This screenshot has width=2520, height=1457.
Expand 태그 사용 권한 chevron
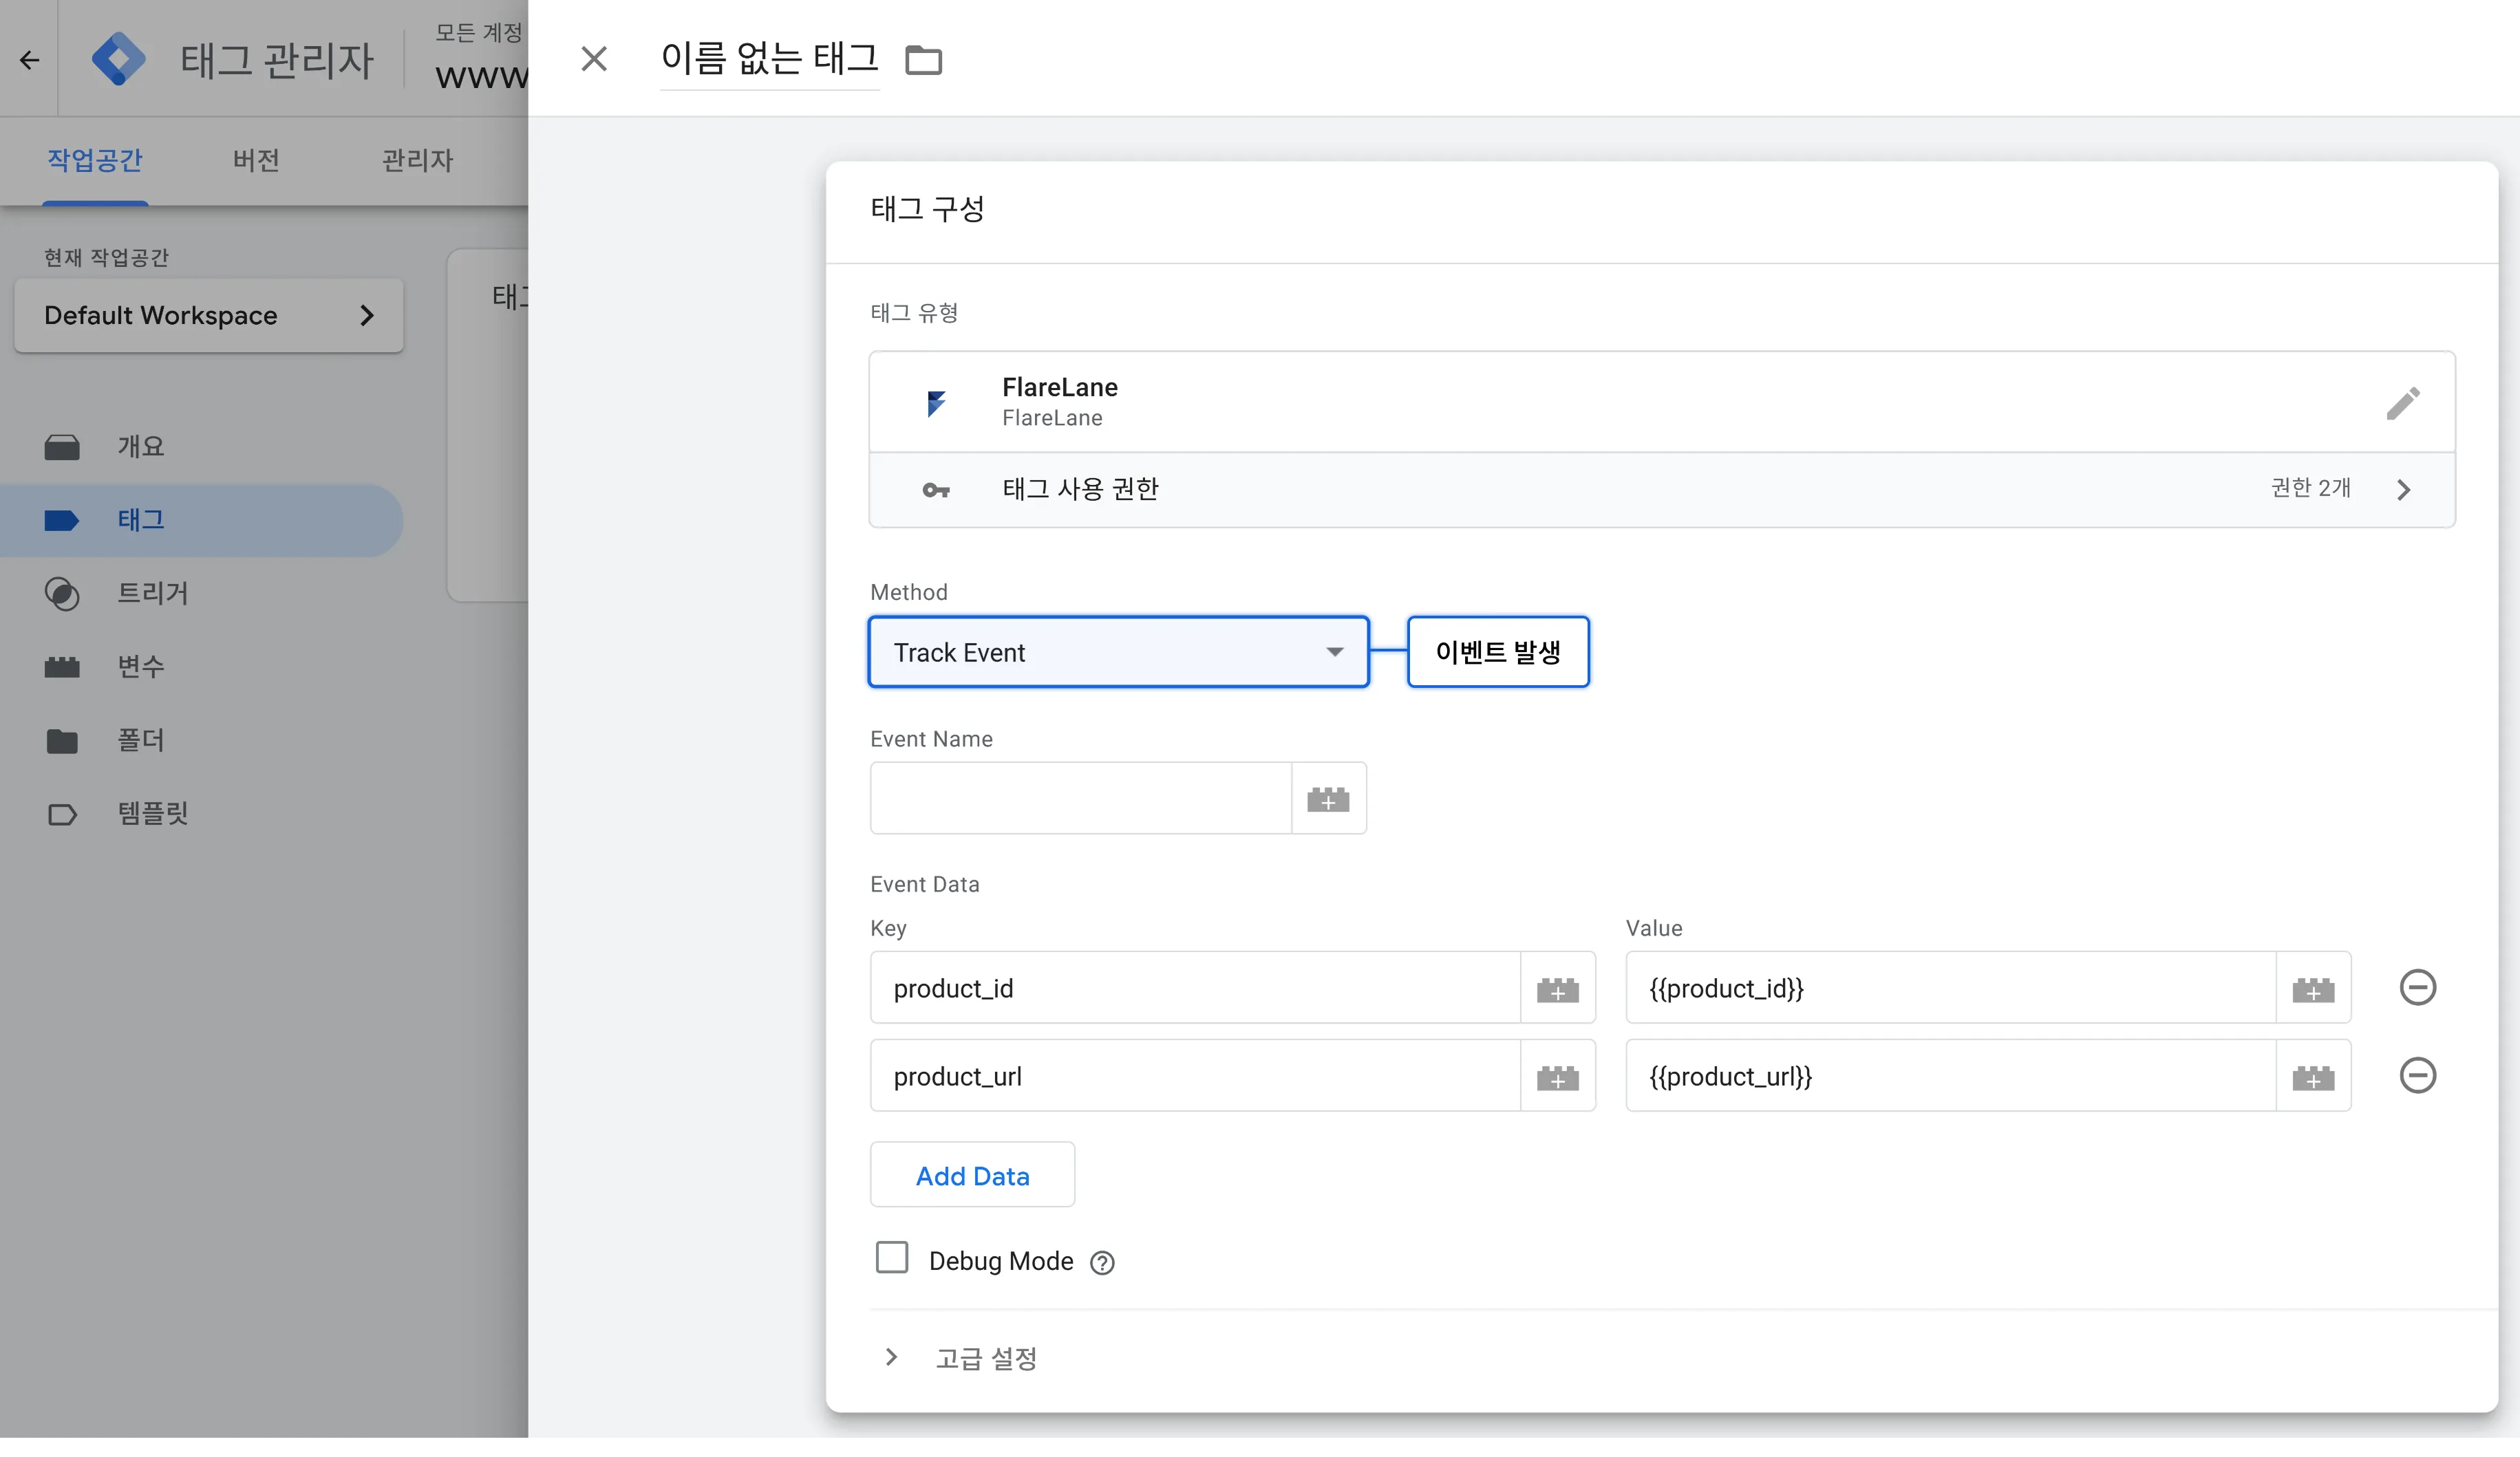tap(2404, 490)
